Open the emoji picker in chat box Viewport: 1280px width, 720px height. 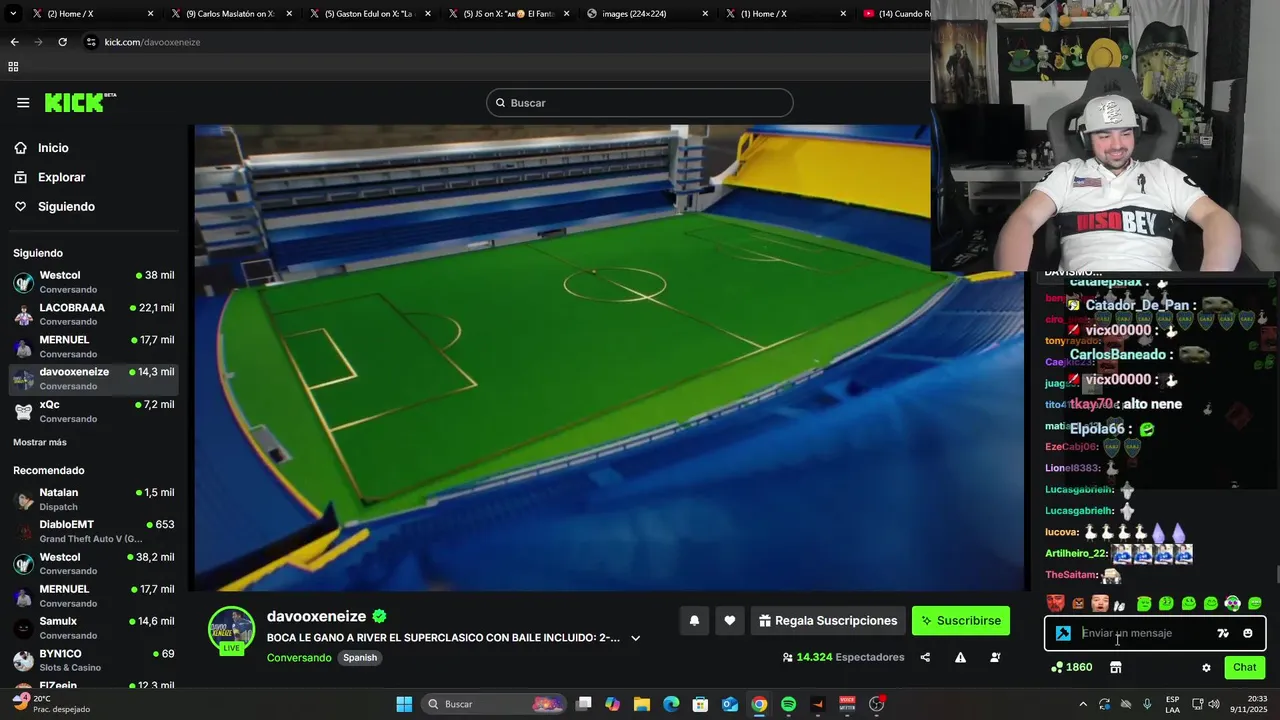click(1247, 633)
